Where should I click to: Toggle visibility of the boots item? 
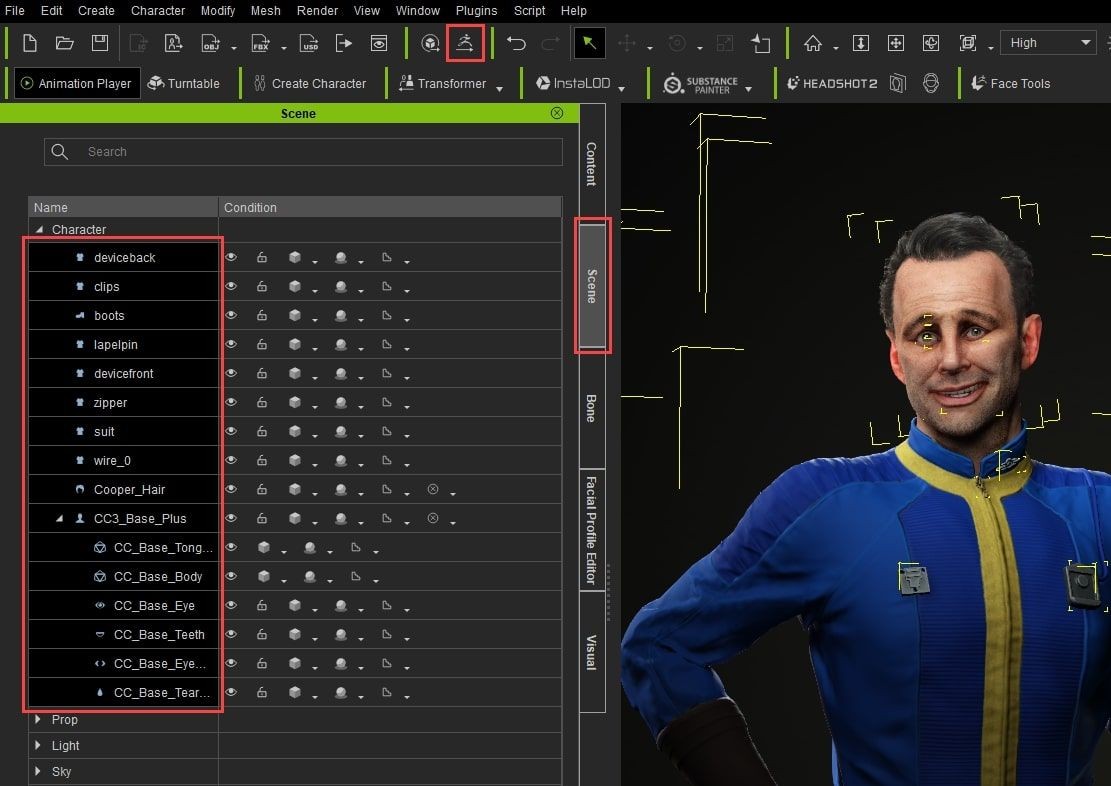click(x=231, y=316)
